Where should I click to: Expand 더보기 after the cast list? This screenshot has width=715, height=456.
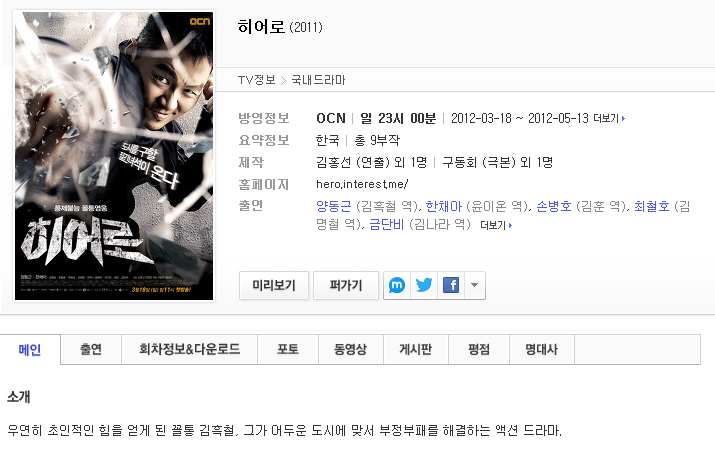pos(496,225)
